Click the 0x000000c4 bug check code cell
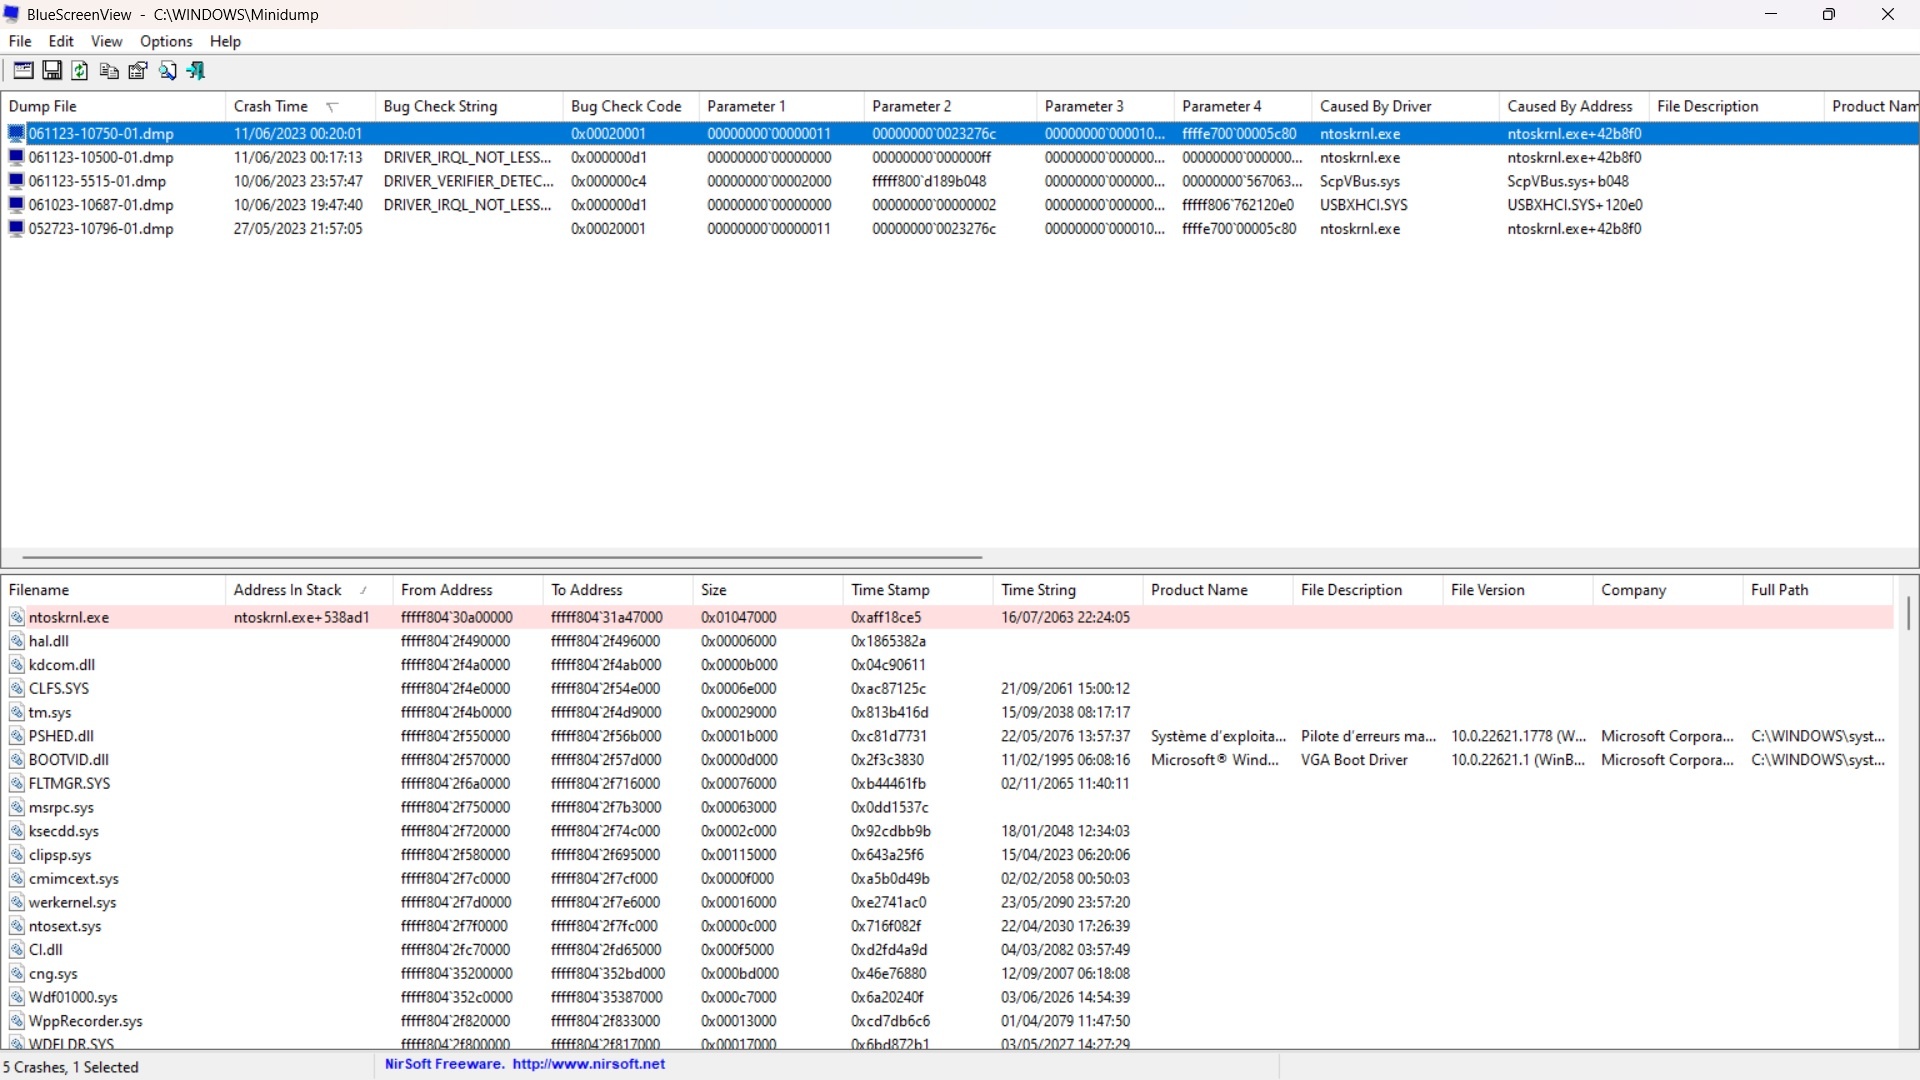Image resolution: width=1920 pixels, height=1080 pixels. pos(609,181)
